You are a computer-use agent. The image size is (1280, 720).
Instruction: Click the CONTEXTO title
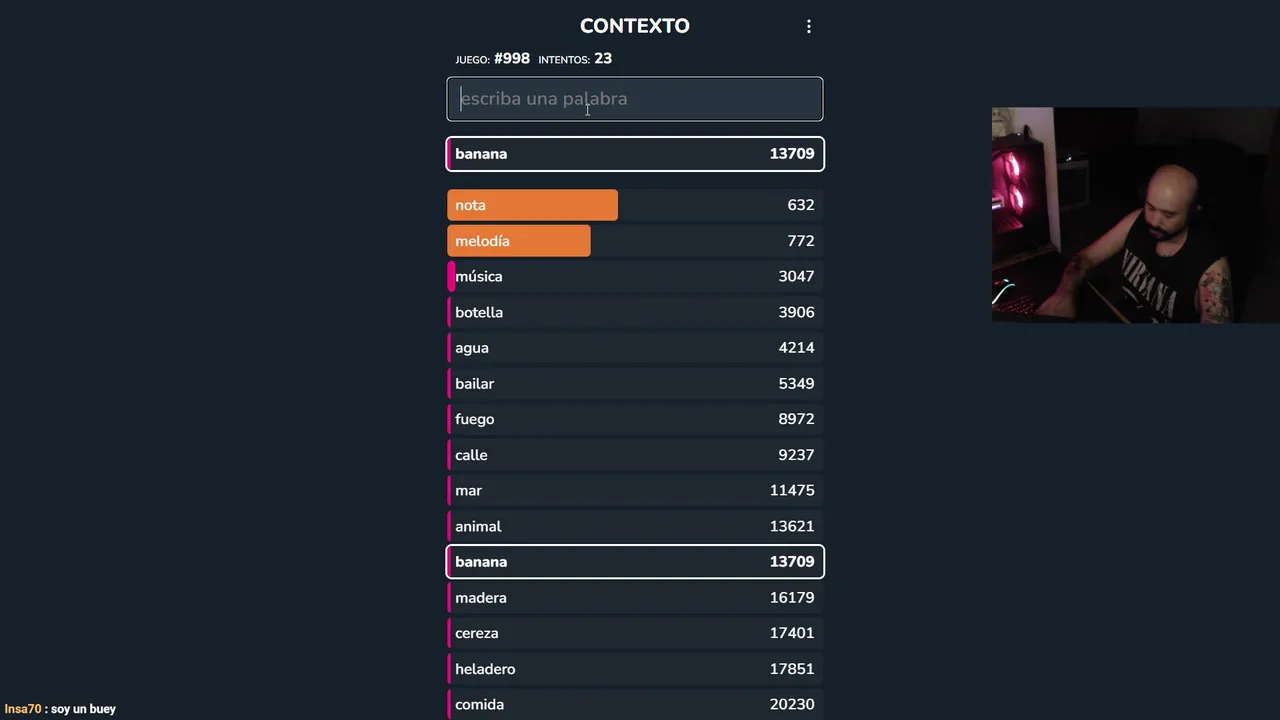pyautogui.click(x=634, y=26)
